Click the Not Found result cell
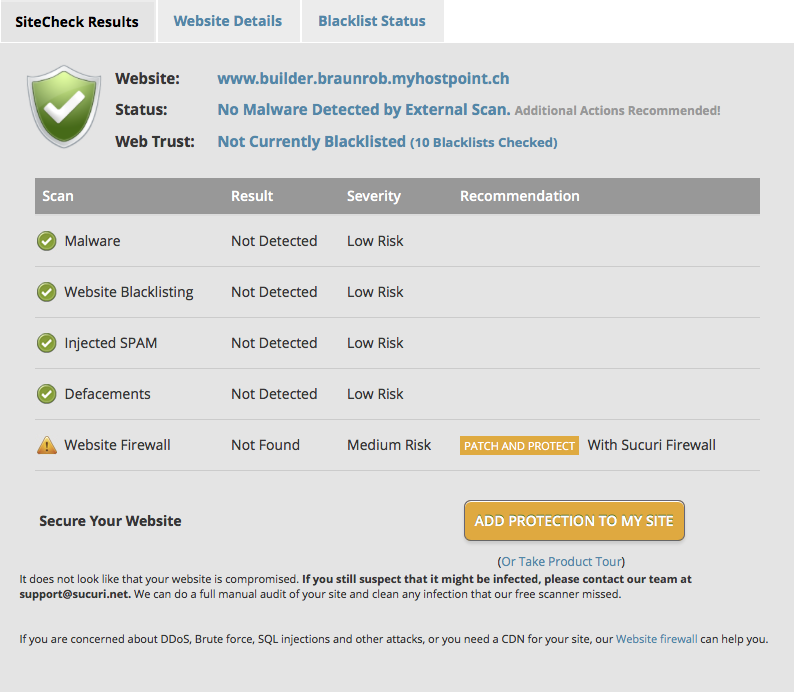 [x=265, y=445]
